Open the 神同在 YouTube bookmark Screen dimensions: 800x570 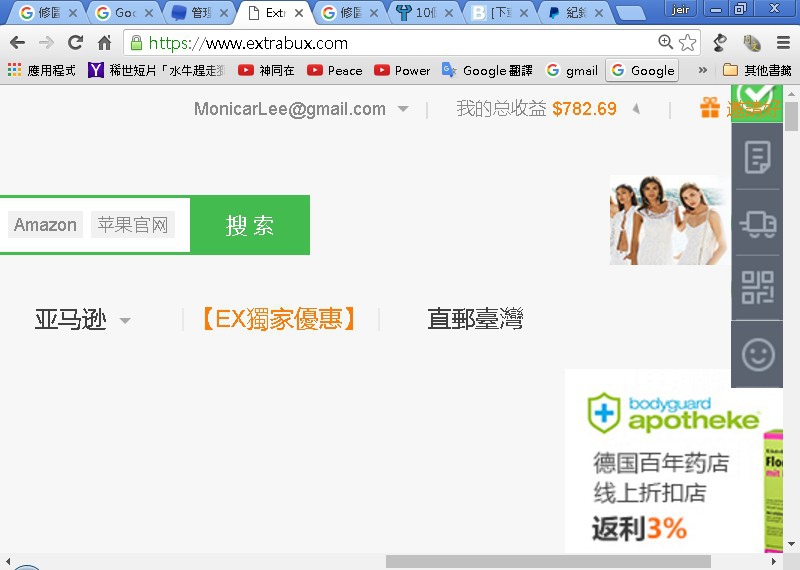[266, 70]
